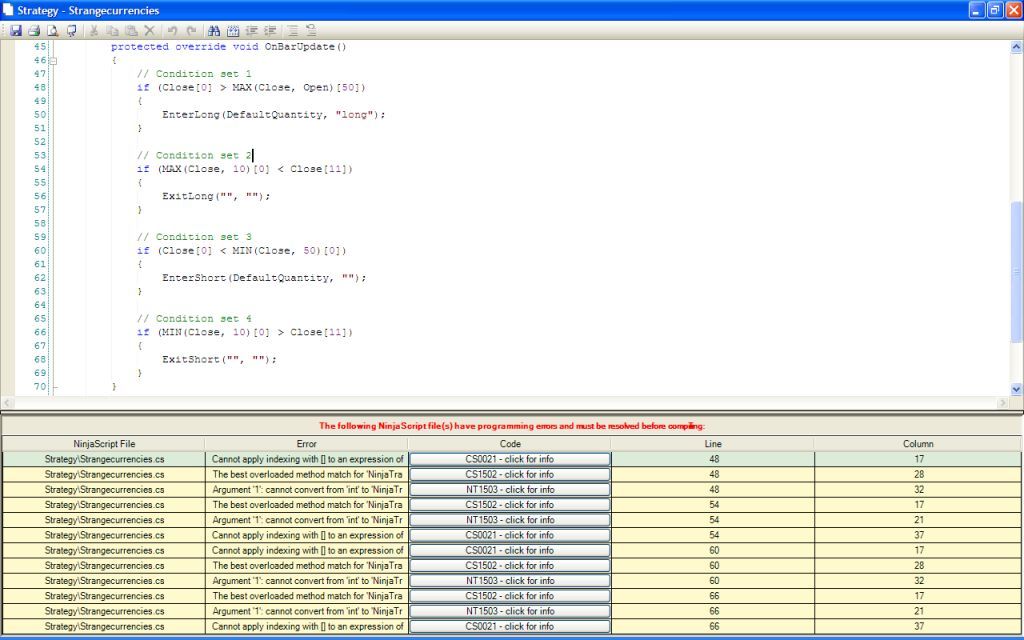Open NT1503 info for line 60 column 32
The width and height of the screenshot is (1024, 640).
tap(510, 581)
